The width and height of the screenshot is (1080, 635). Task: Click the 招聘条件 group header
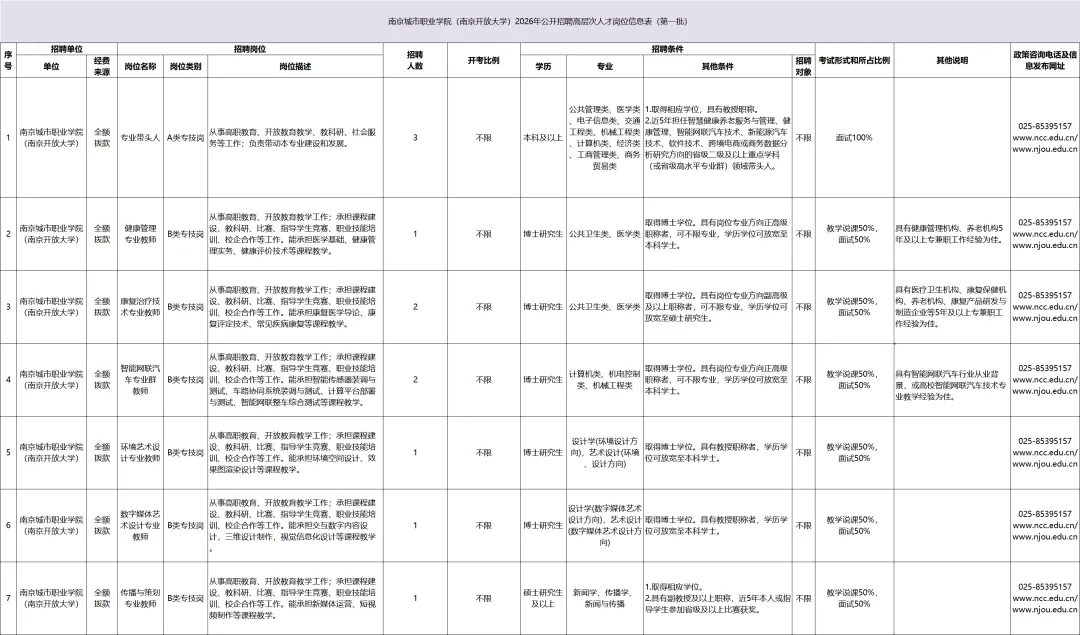pyautogui.click(x=667, y=49)
